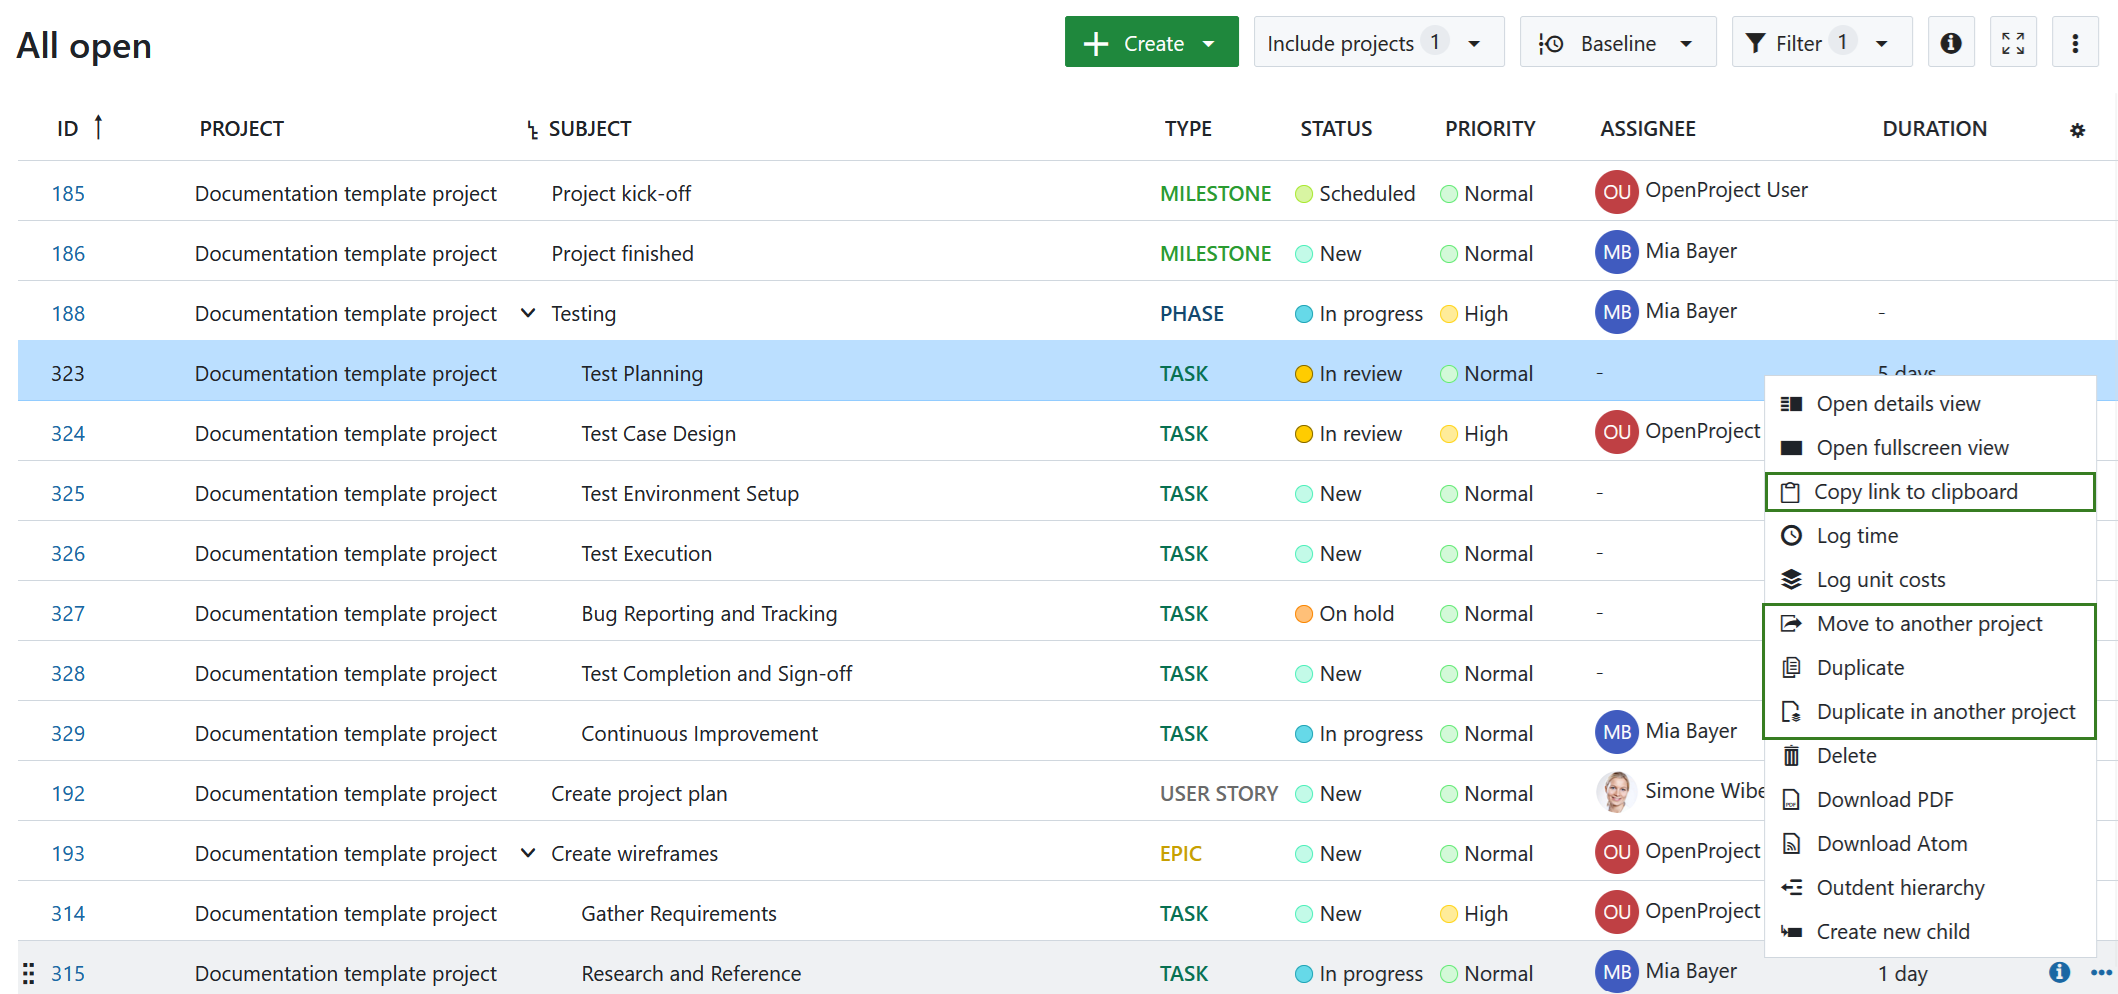2118x994 pixels.
Task: Open the vertical kebab menu top right
Action: (2076, 42)
